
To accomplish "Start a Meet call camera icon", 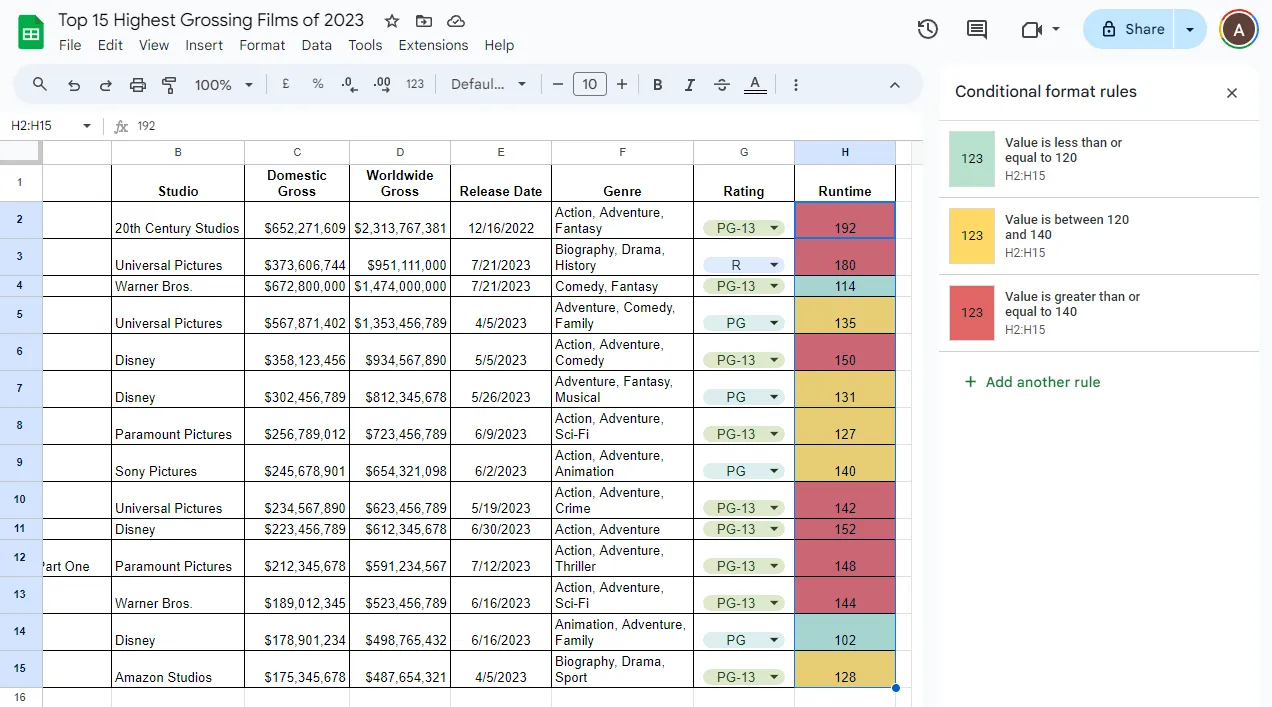I will pyautogui.click(x=1032, y=30).
